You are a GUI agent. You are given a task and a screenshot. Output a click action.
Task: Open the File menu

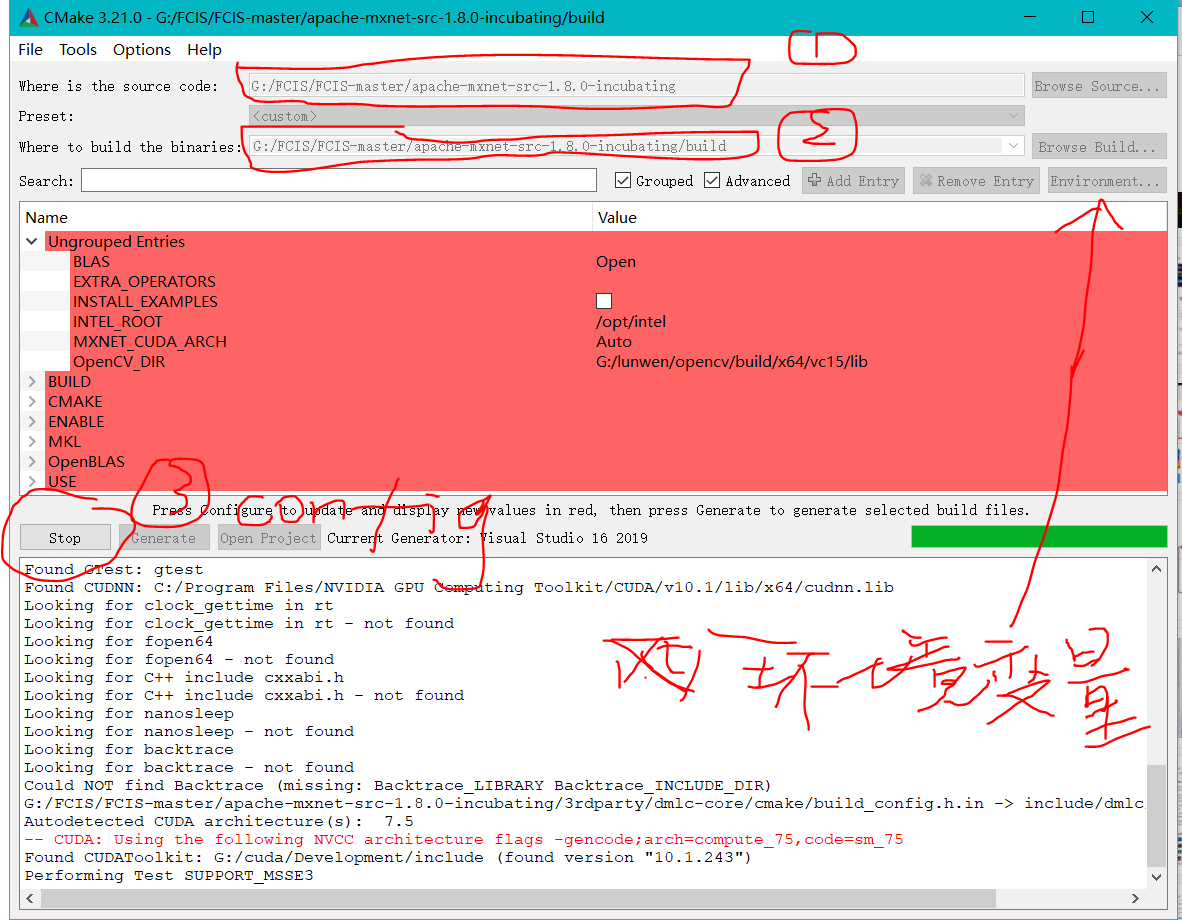[x=30, y=50]
